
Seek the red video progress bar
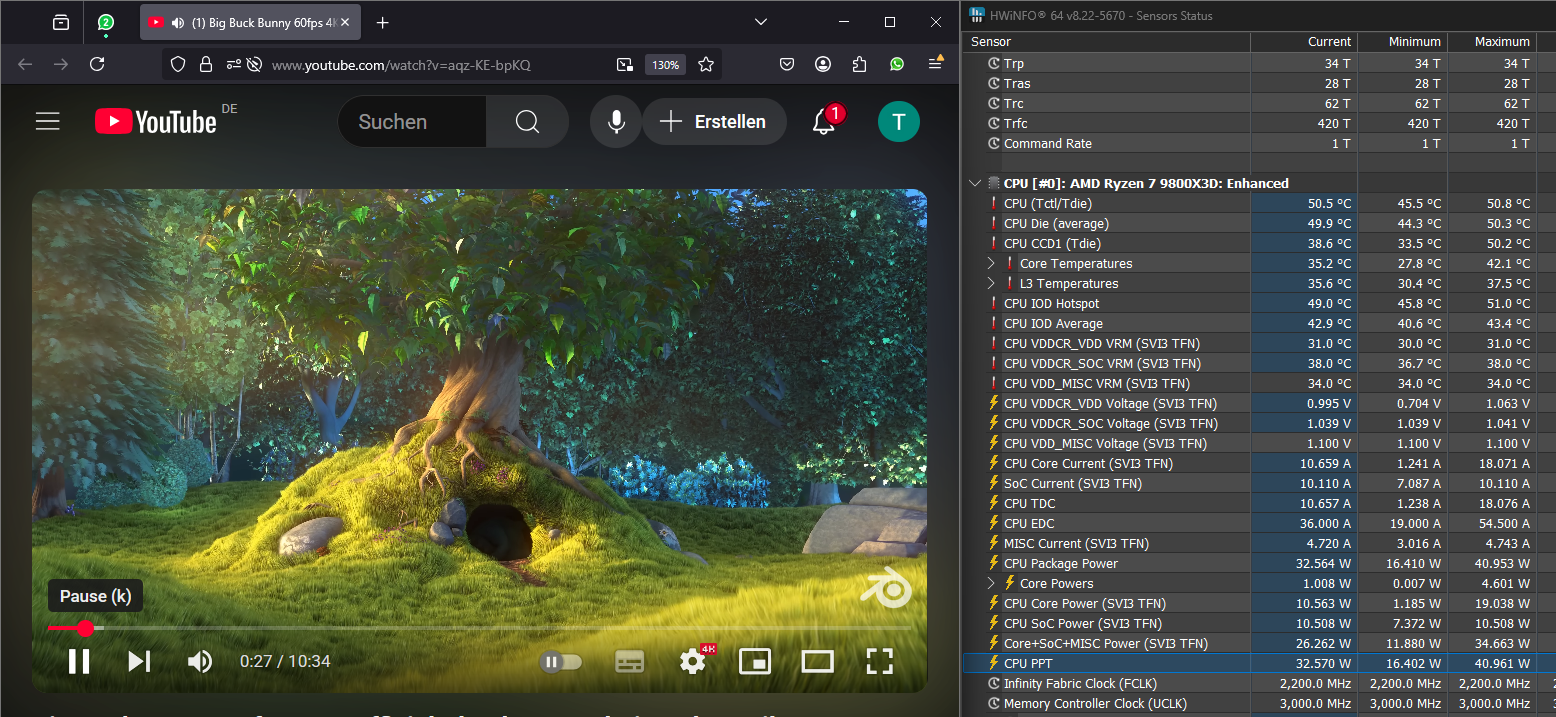[480, 628]
